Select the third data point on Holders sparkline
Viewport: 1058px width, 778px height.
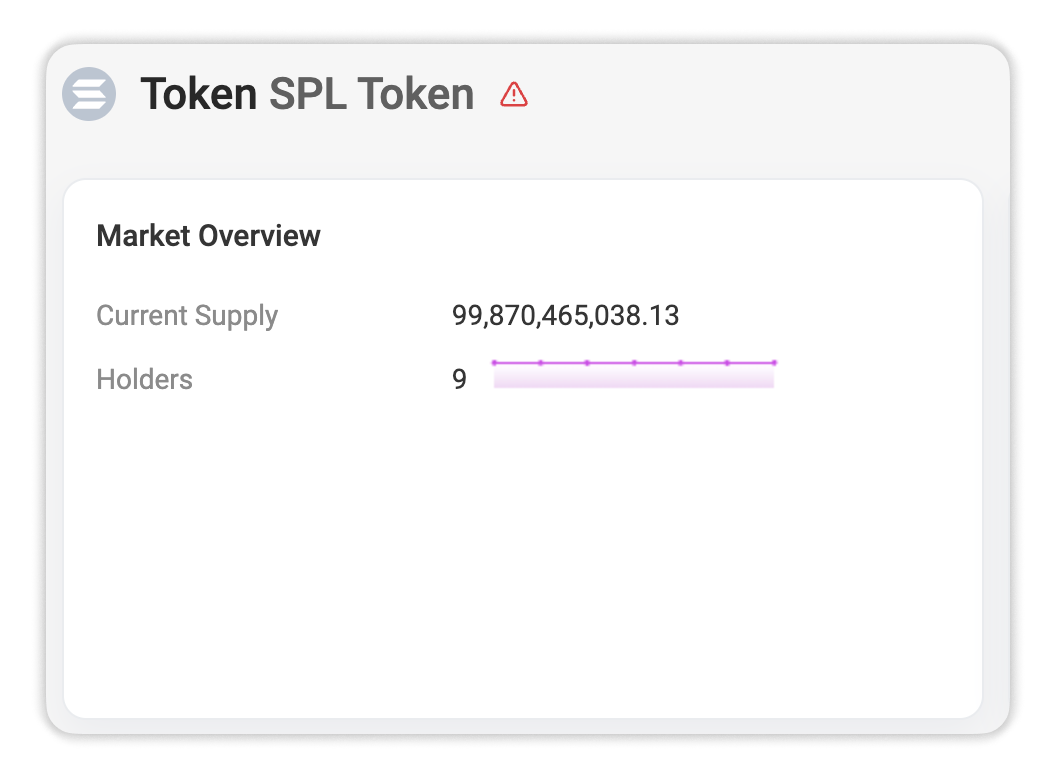coord(588,363)
